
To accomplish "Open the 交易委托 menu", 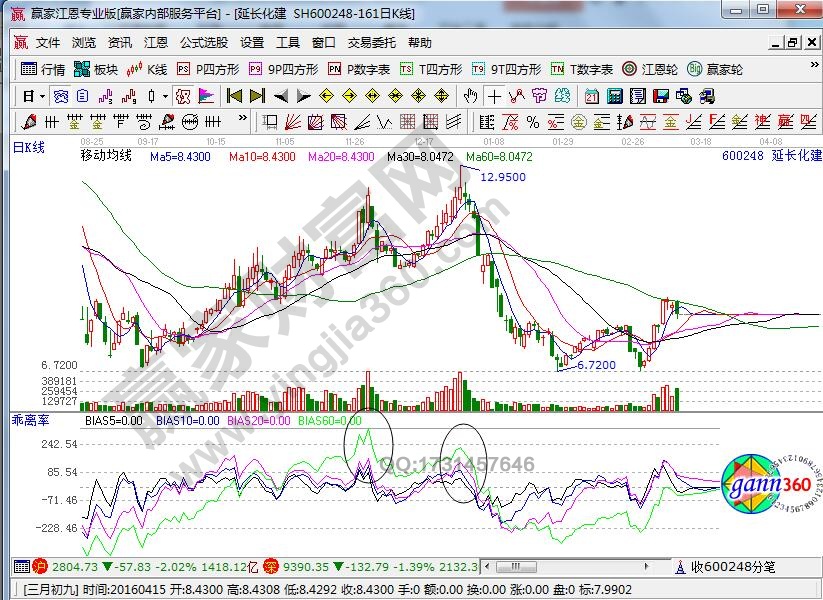I will 371,43.
